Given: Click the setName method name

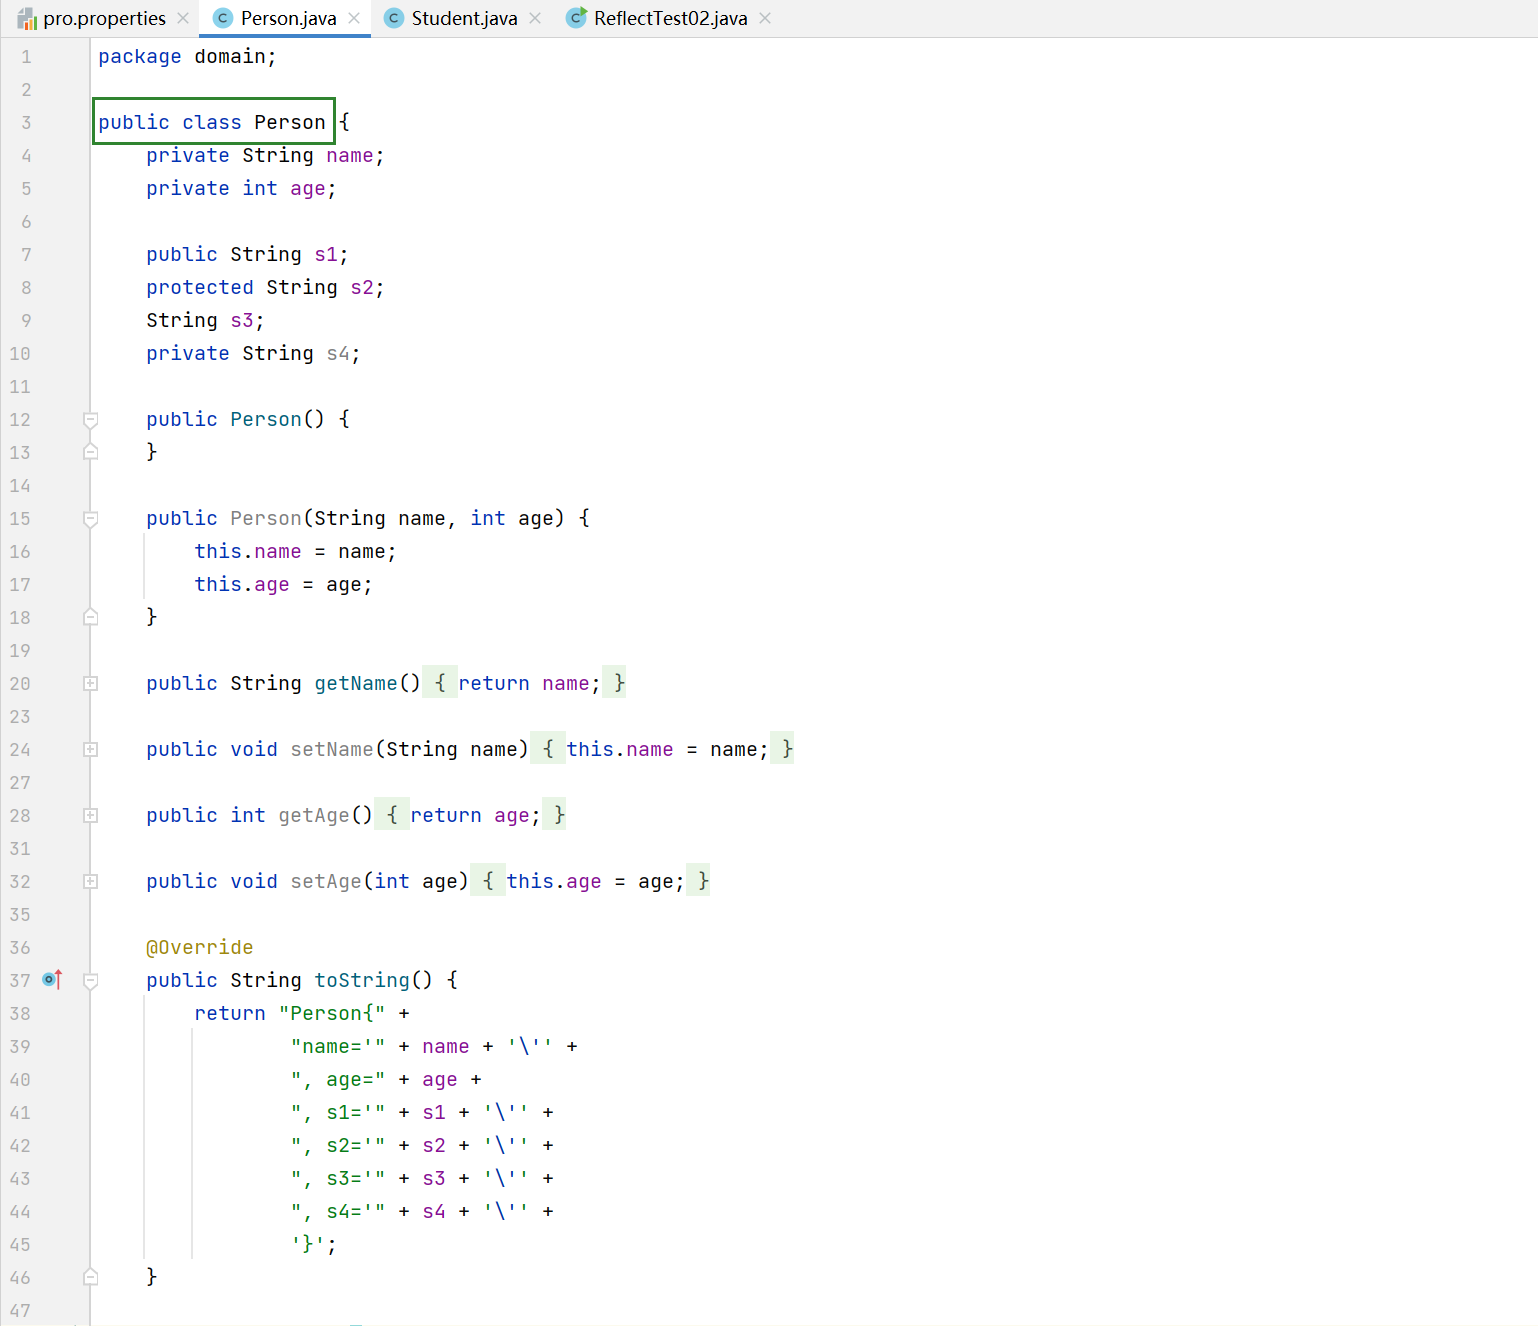Looking at the screenshot, I should pos(332,750).
